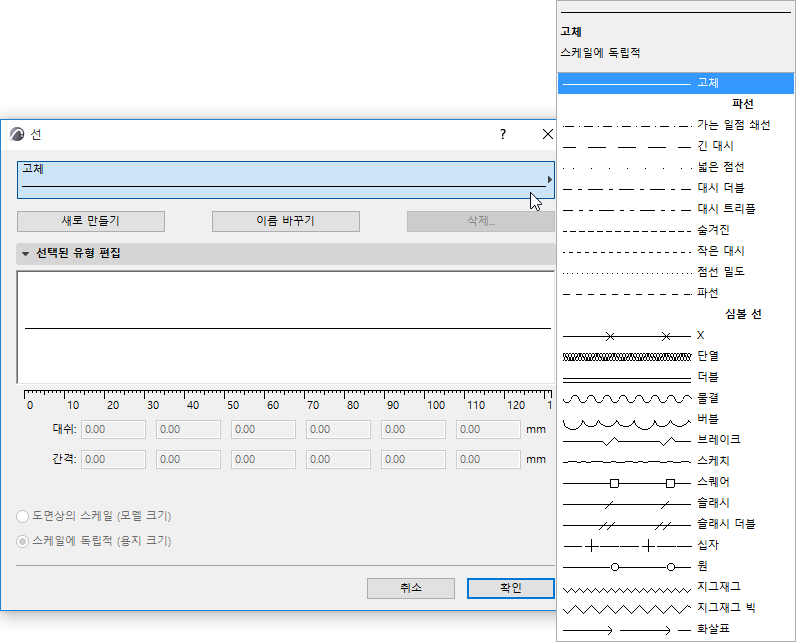Close the 선 dialog window
Viewport: 796px width, 642px height.
pos(547,134)
